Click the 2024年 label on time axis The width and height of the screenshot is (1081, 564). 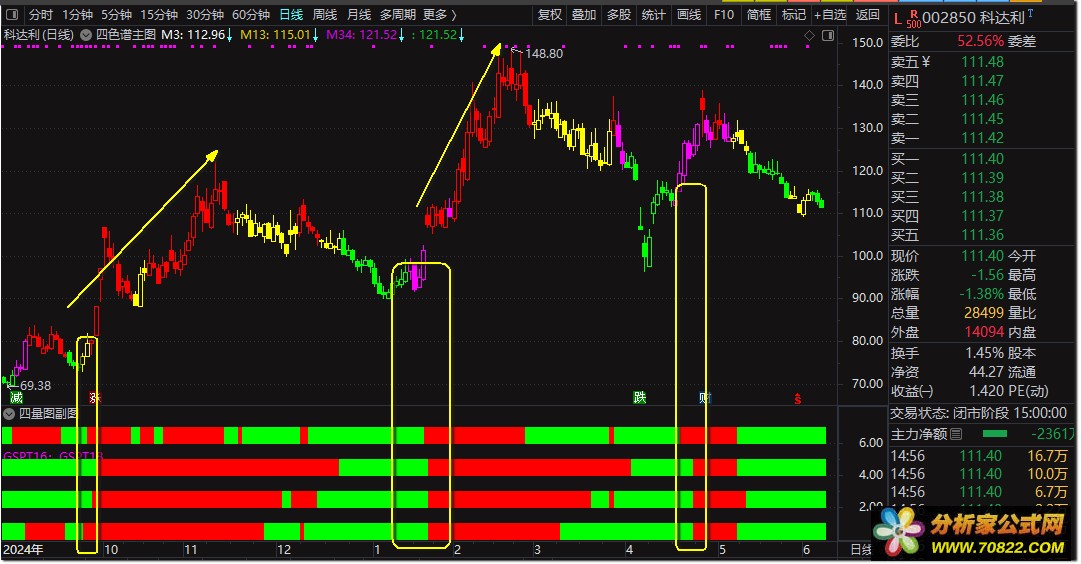tap(23, 550)
